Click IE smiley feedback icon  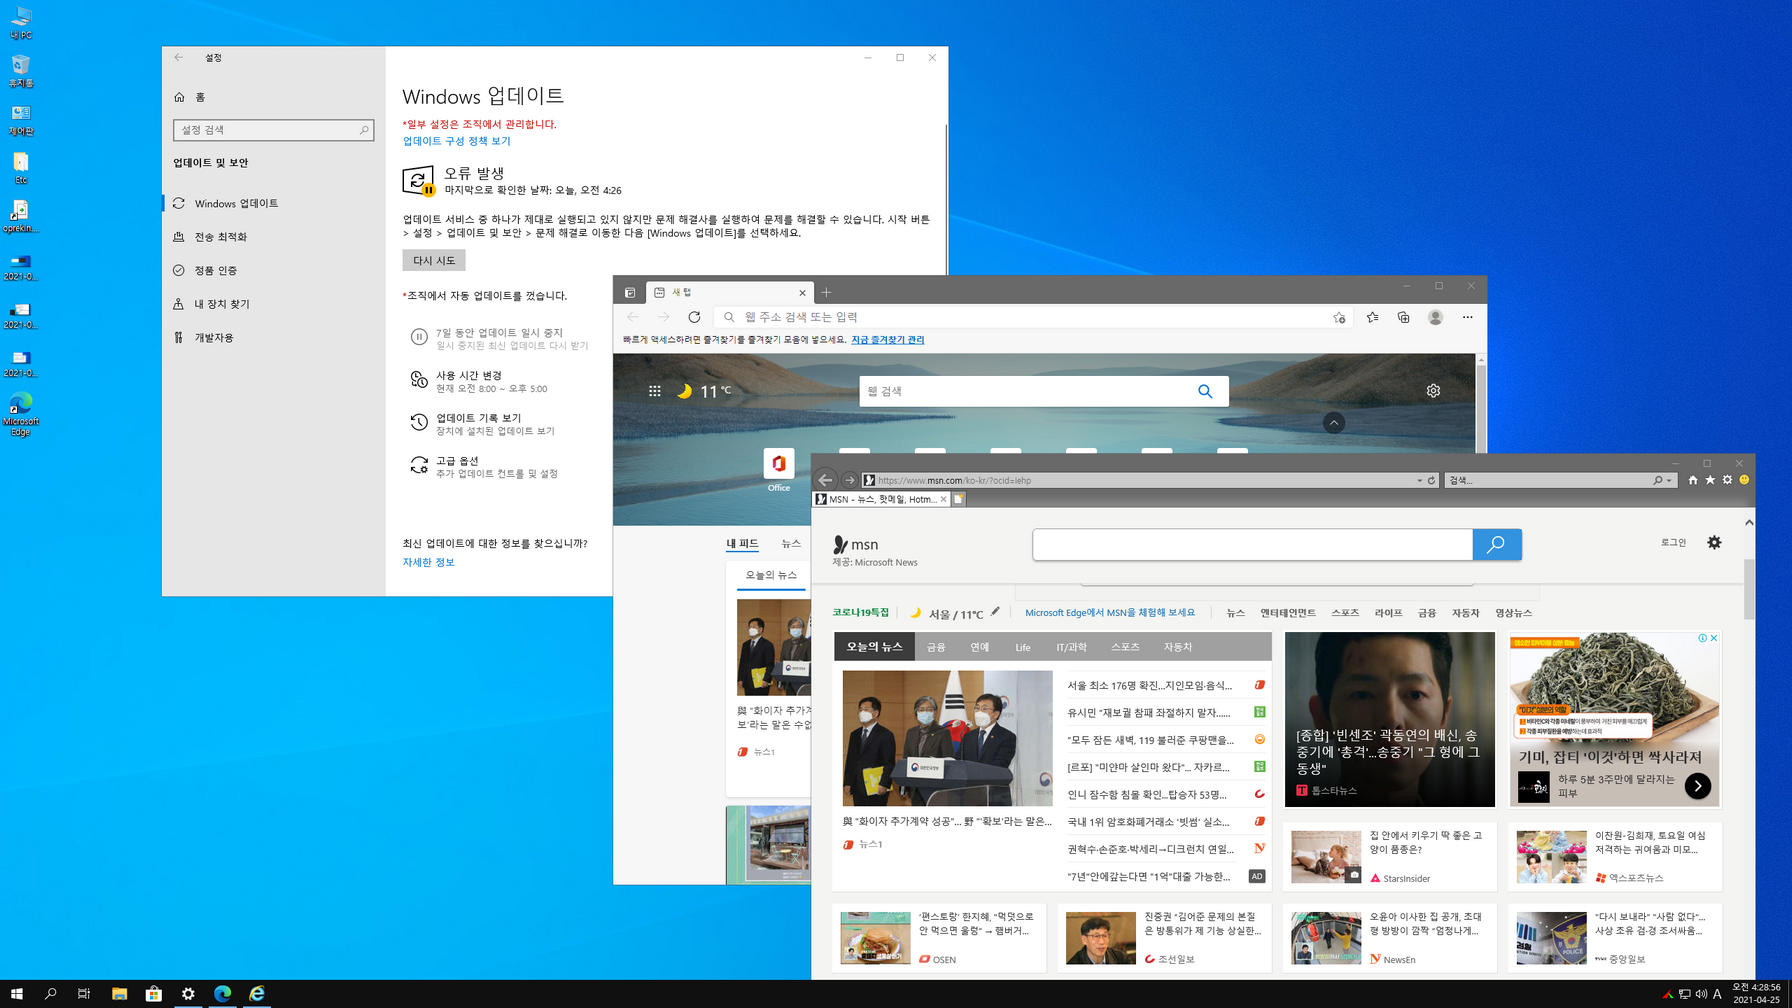[1744, 480]
